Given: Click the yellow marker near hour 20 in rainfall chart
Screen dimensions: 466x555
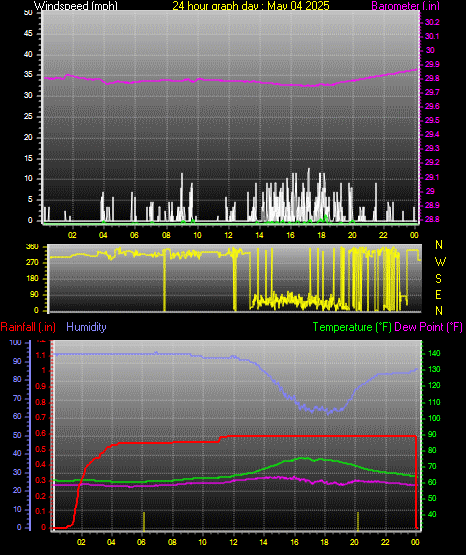Looking at the screenshot, I should click(x=358, y=521).
